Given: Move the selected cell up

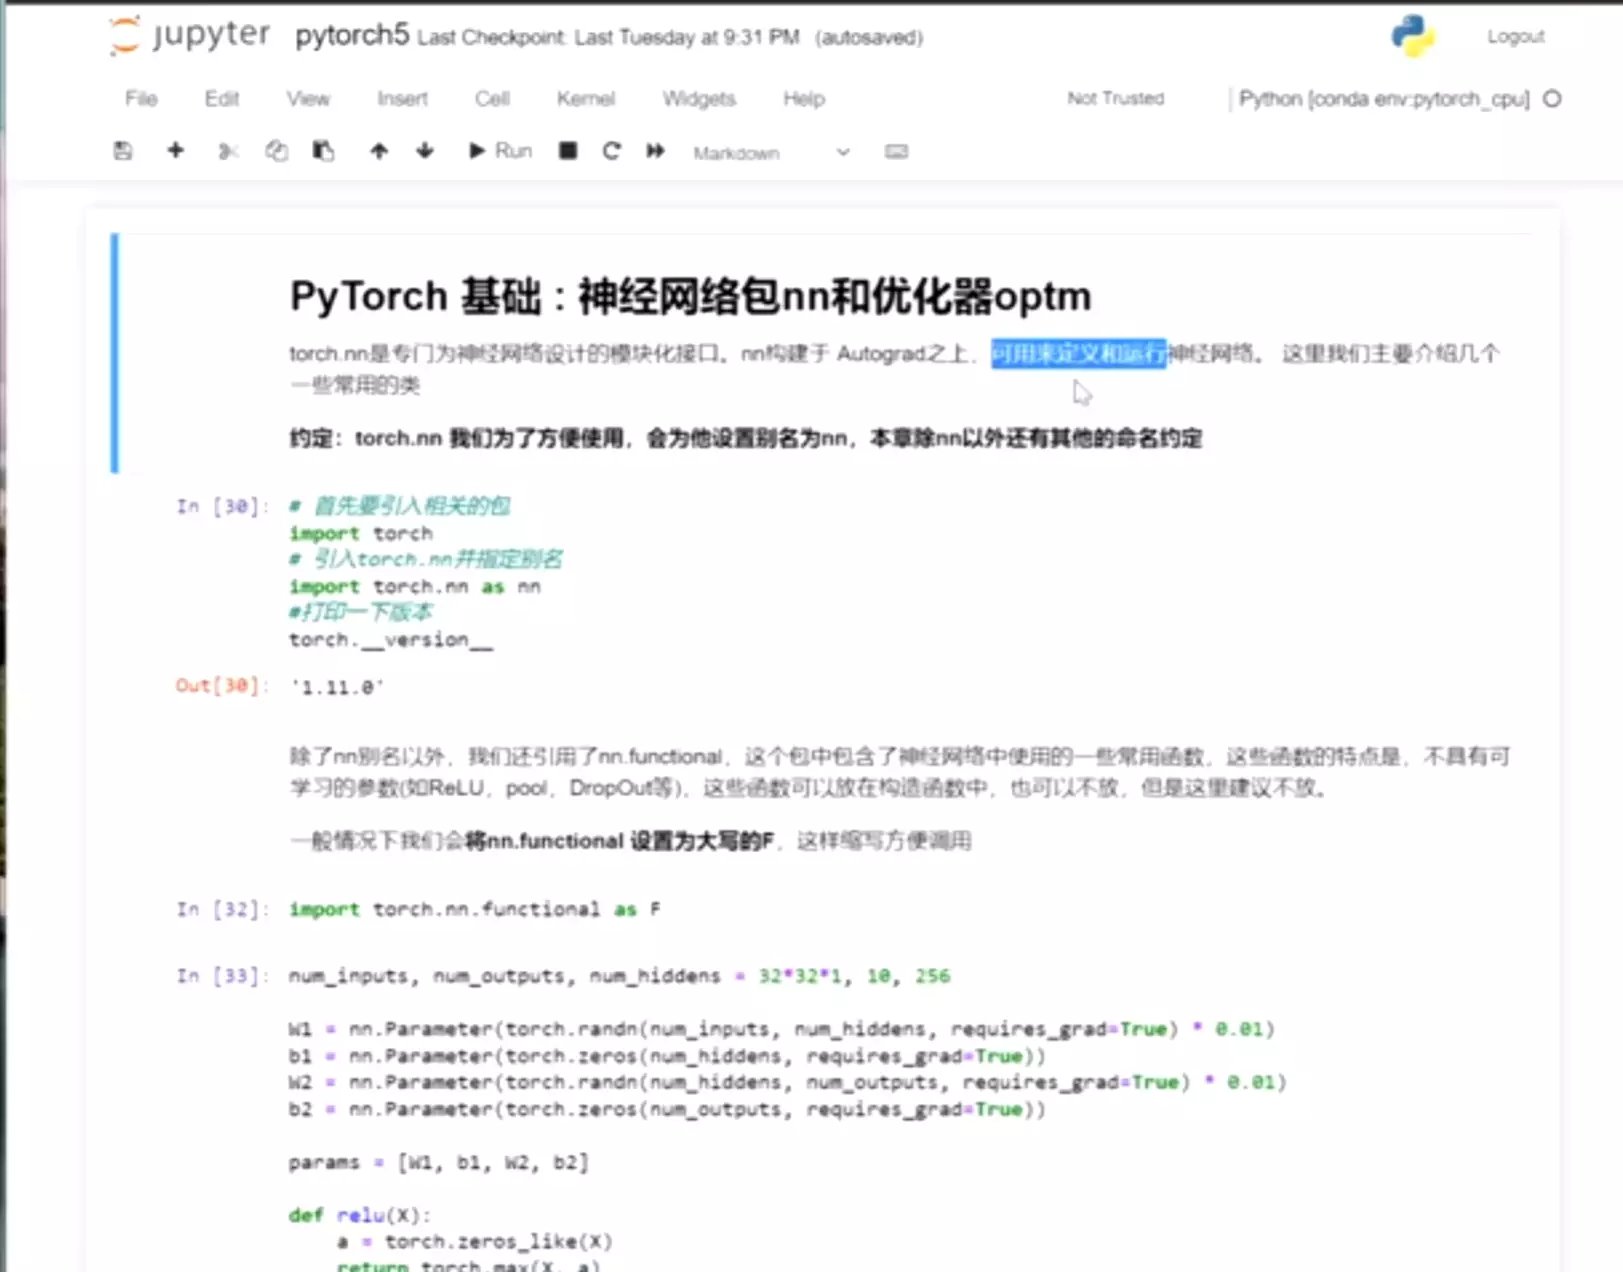Looking at the screenshot, I should tap(378, 151).
